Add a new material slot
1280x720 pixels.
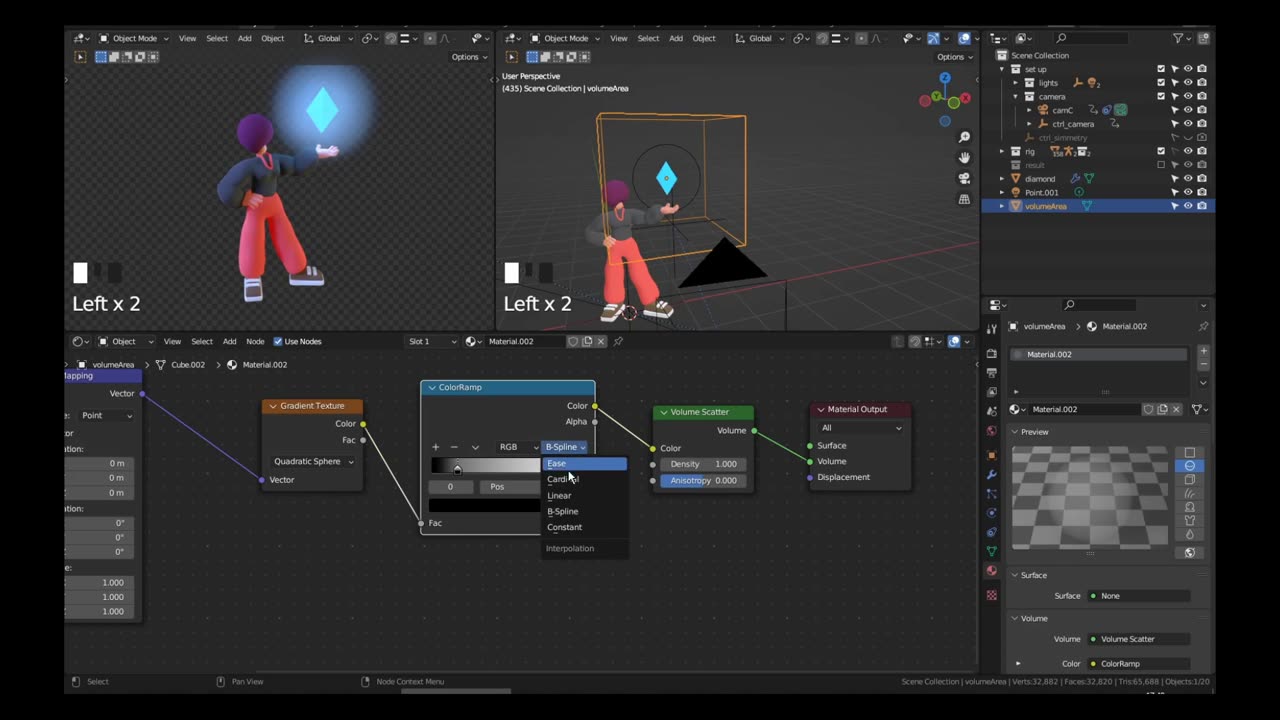1203,352
